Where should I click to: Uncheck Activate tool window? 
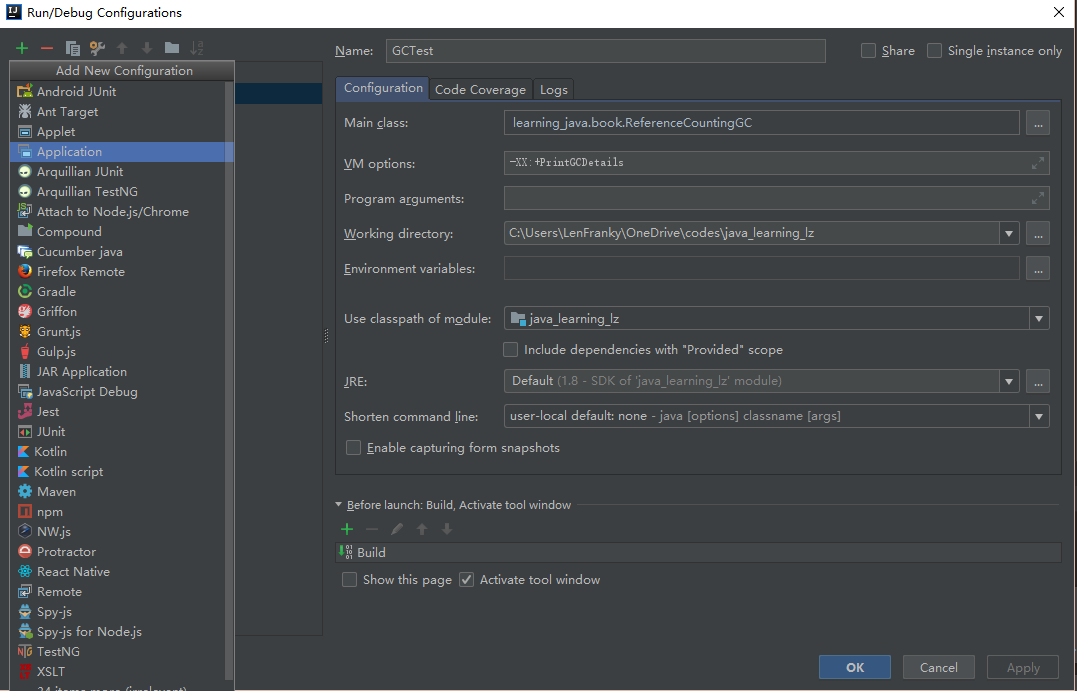466,580
